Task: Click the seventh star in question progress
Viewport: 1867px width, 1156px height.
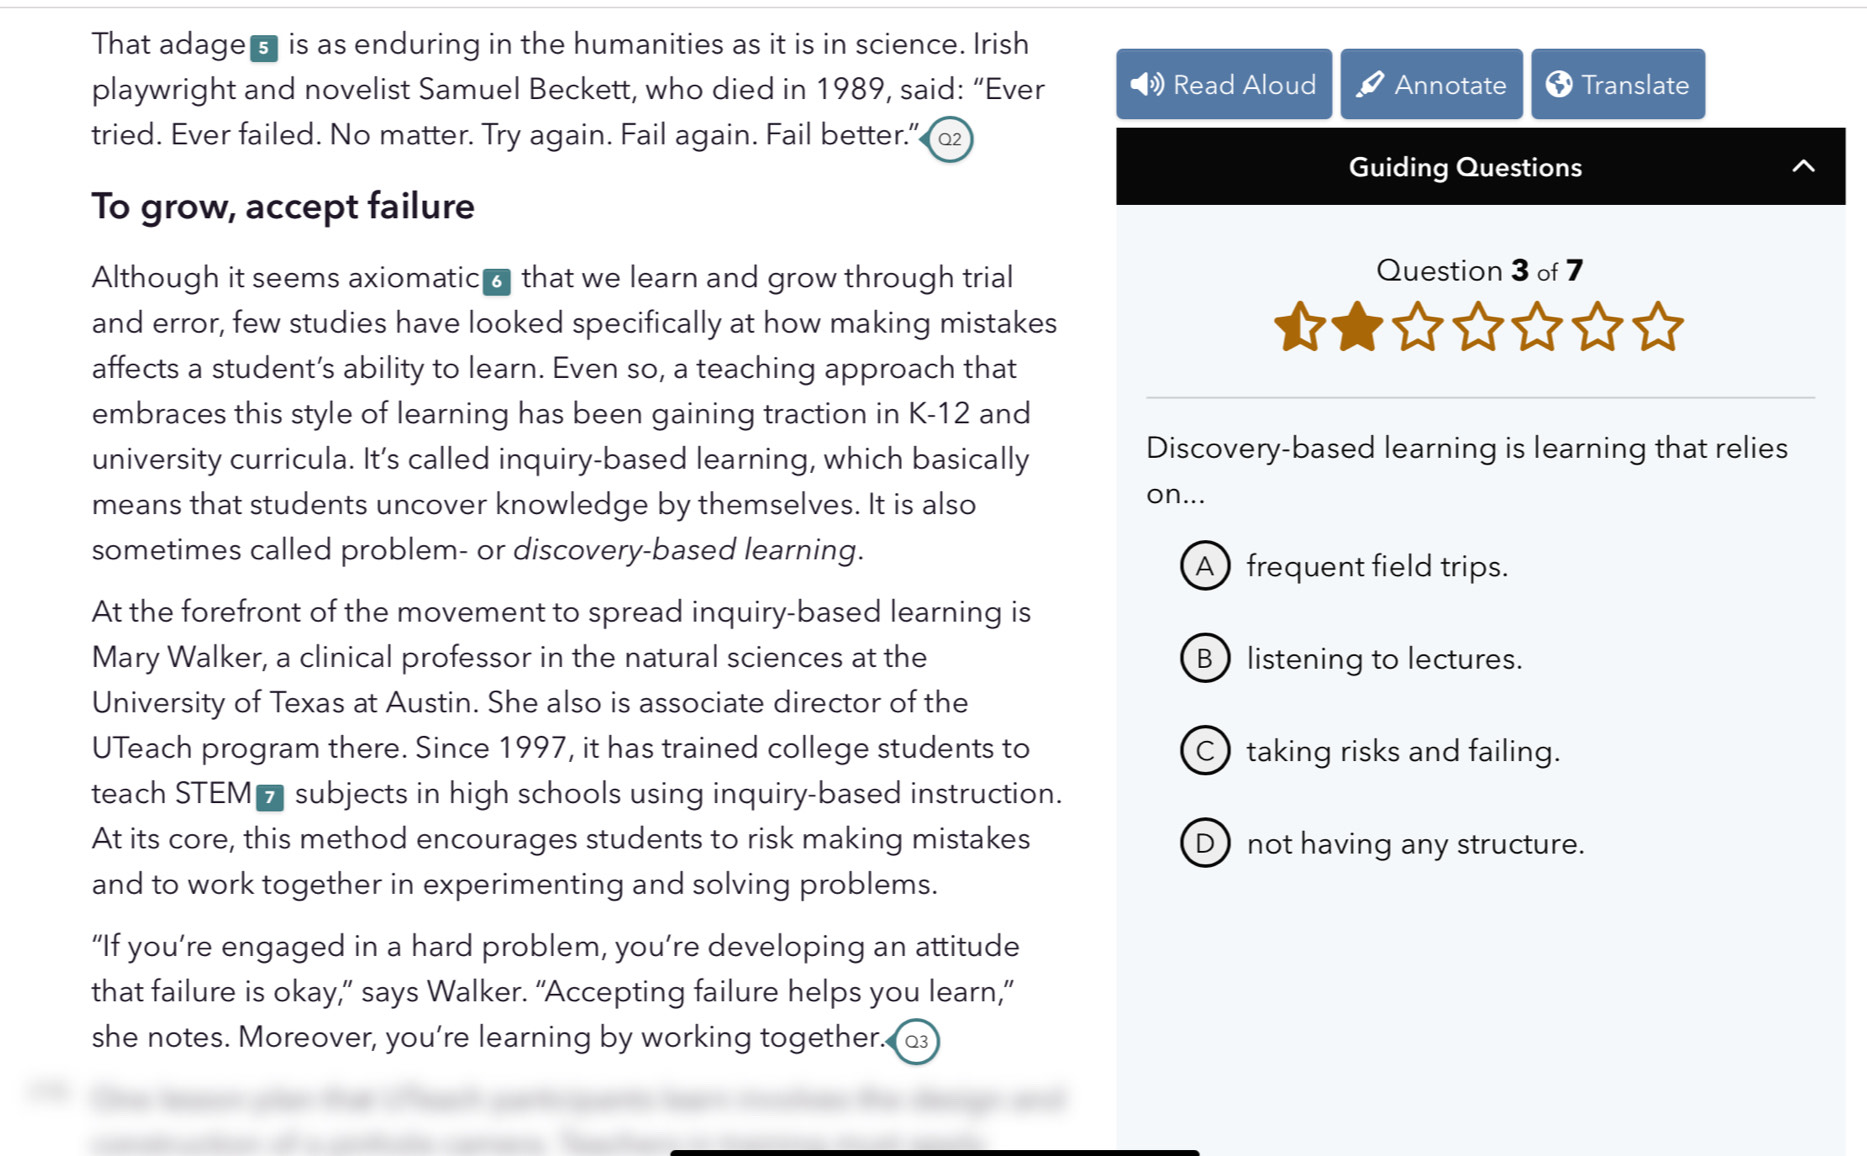Action: (x=1658, y=327)
